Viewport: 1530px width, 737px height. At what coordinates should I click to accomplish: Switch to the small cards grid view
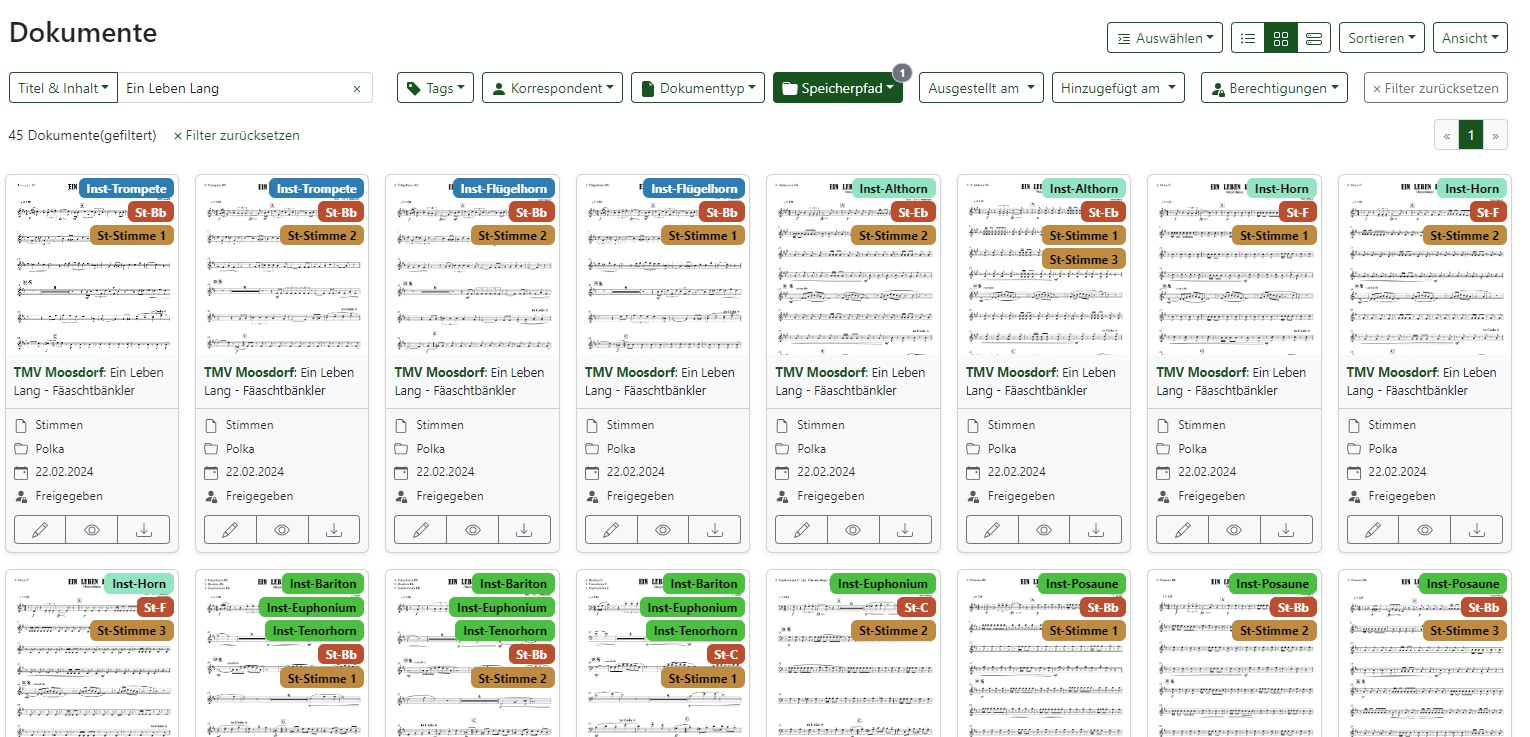point(1280,38)
